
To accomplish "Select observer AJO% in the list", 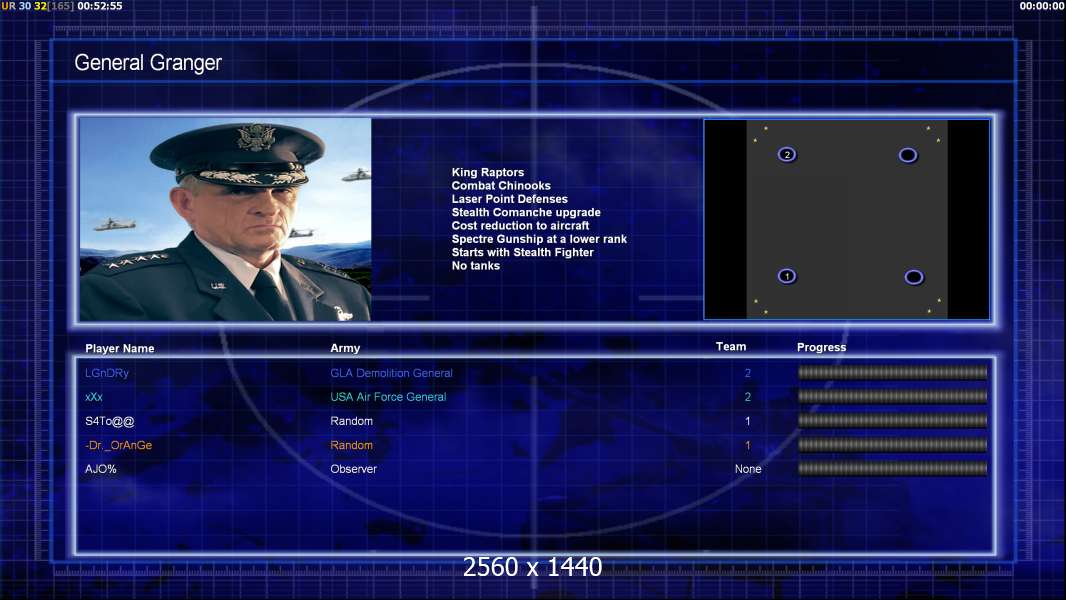I will (x=101, y=469).
